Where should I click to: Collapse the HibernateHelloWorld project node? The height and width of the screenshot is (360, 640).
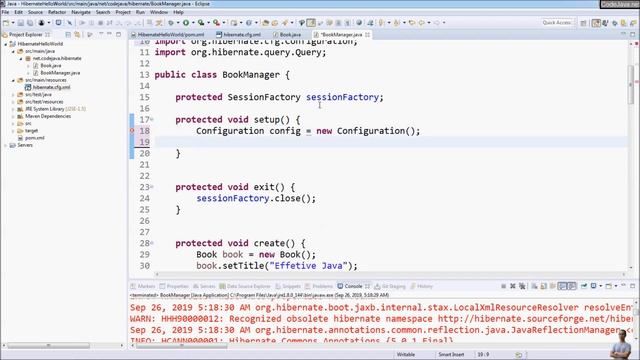[x=6, y=44]
